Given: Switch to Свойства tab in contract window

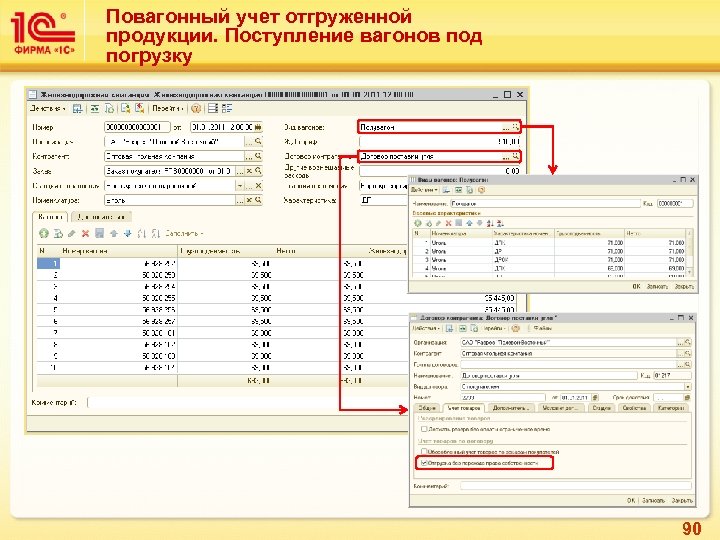Looking at the screenshot, I should point(634,408).
